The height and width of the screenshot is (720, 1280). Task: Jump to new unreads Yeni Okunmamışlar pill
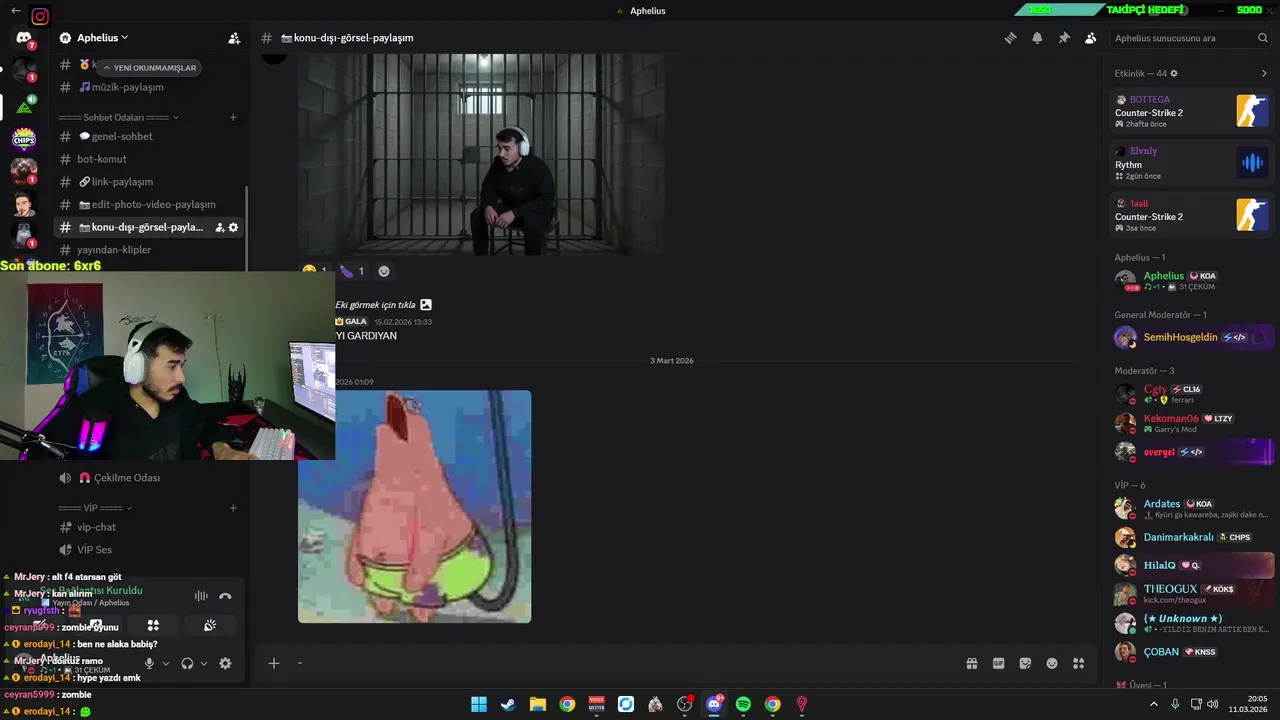click(x=150, y=68)
